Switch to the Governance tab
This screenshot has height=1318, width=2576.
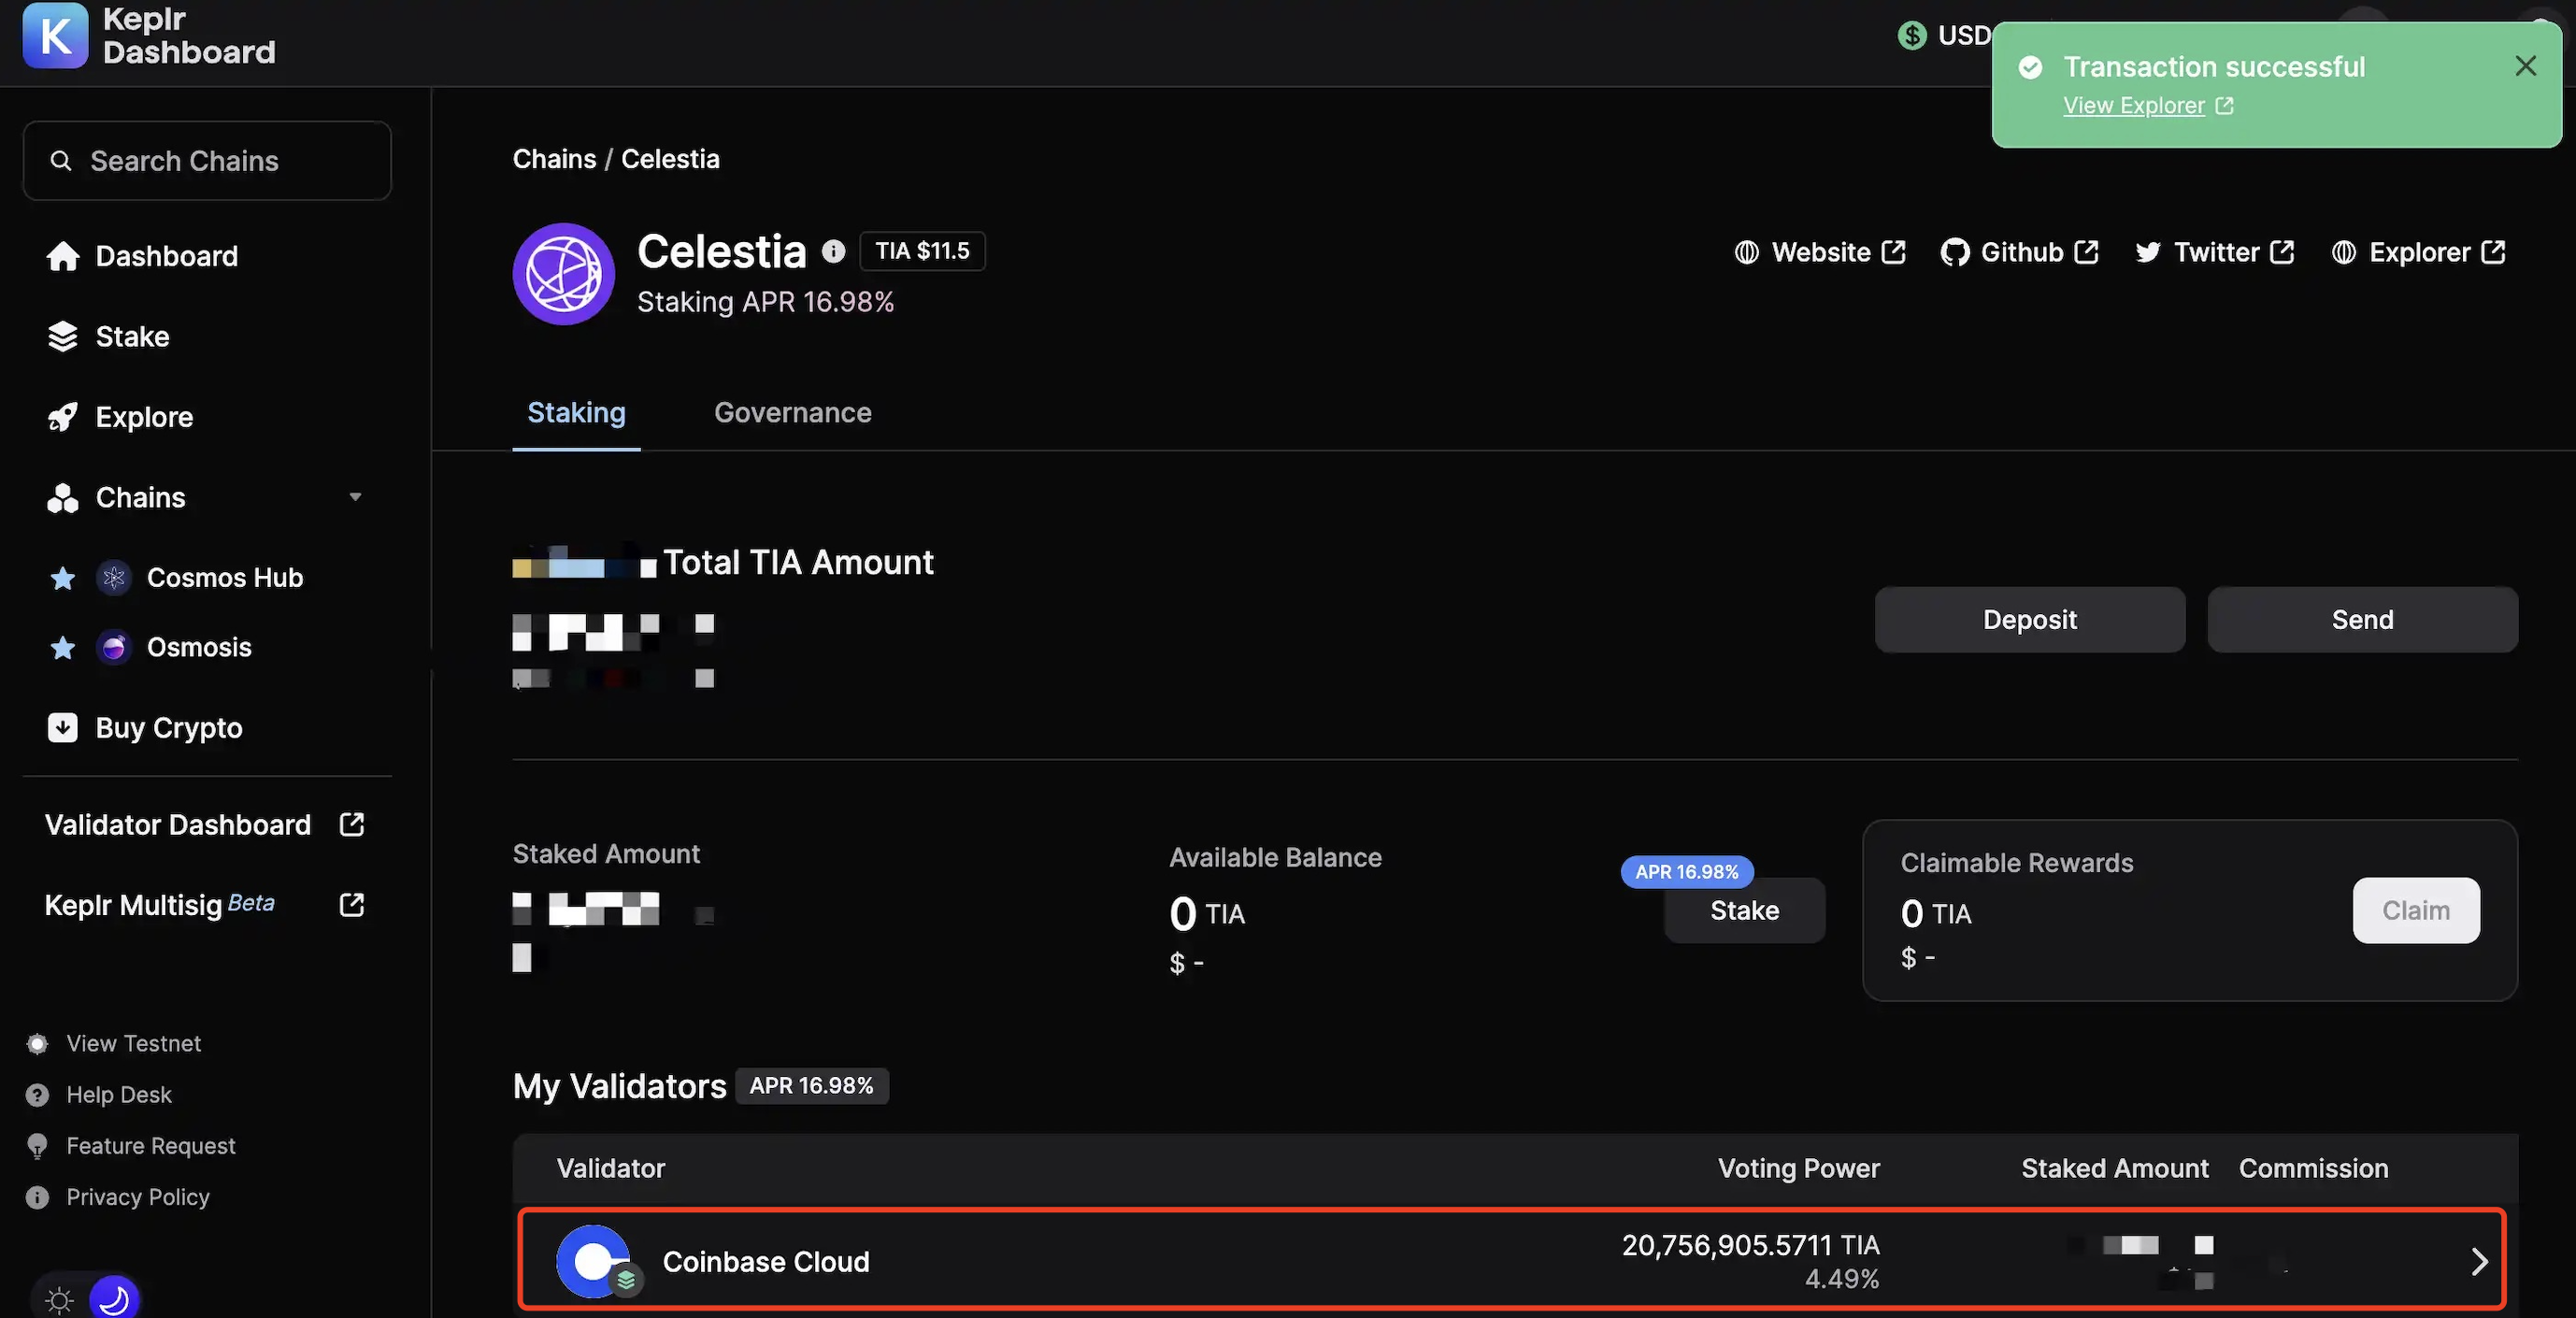click(x=792, y=413)
